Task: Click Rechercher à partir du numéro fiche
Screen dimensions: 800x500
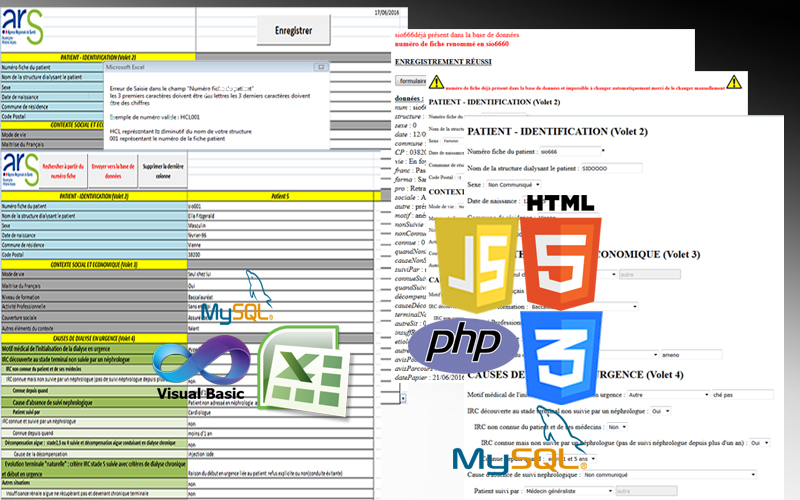Action: tap(63, 171)
